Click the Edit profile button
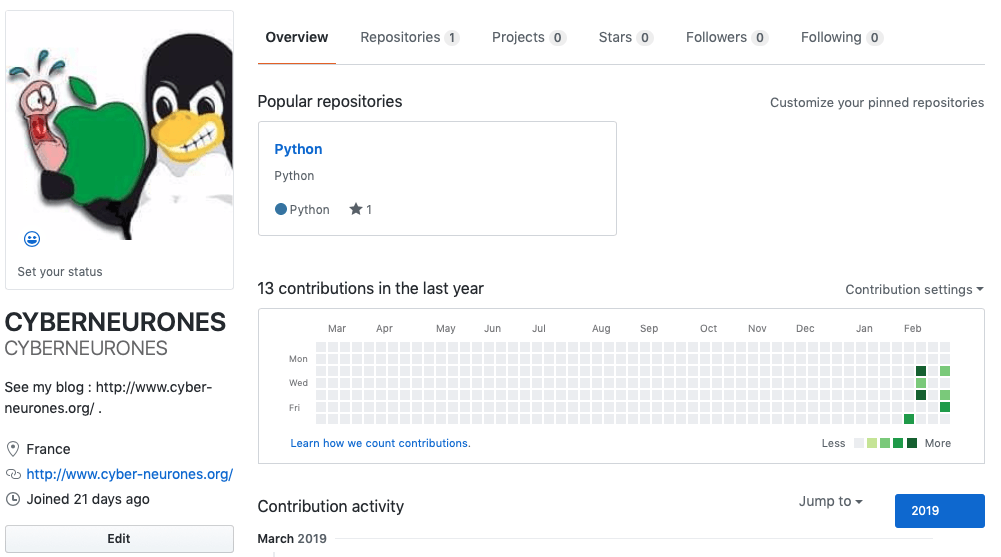This screenshot has height=557, width=1001. pos(119,538)
